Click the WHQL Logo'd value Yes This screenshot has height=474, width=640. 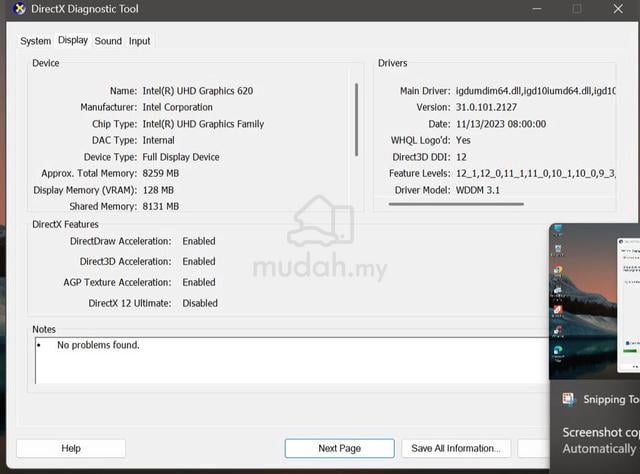(463, 140)
